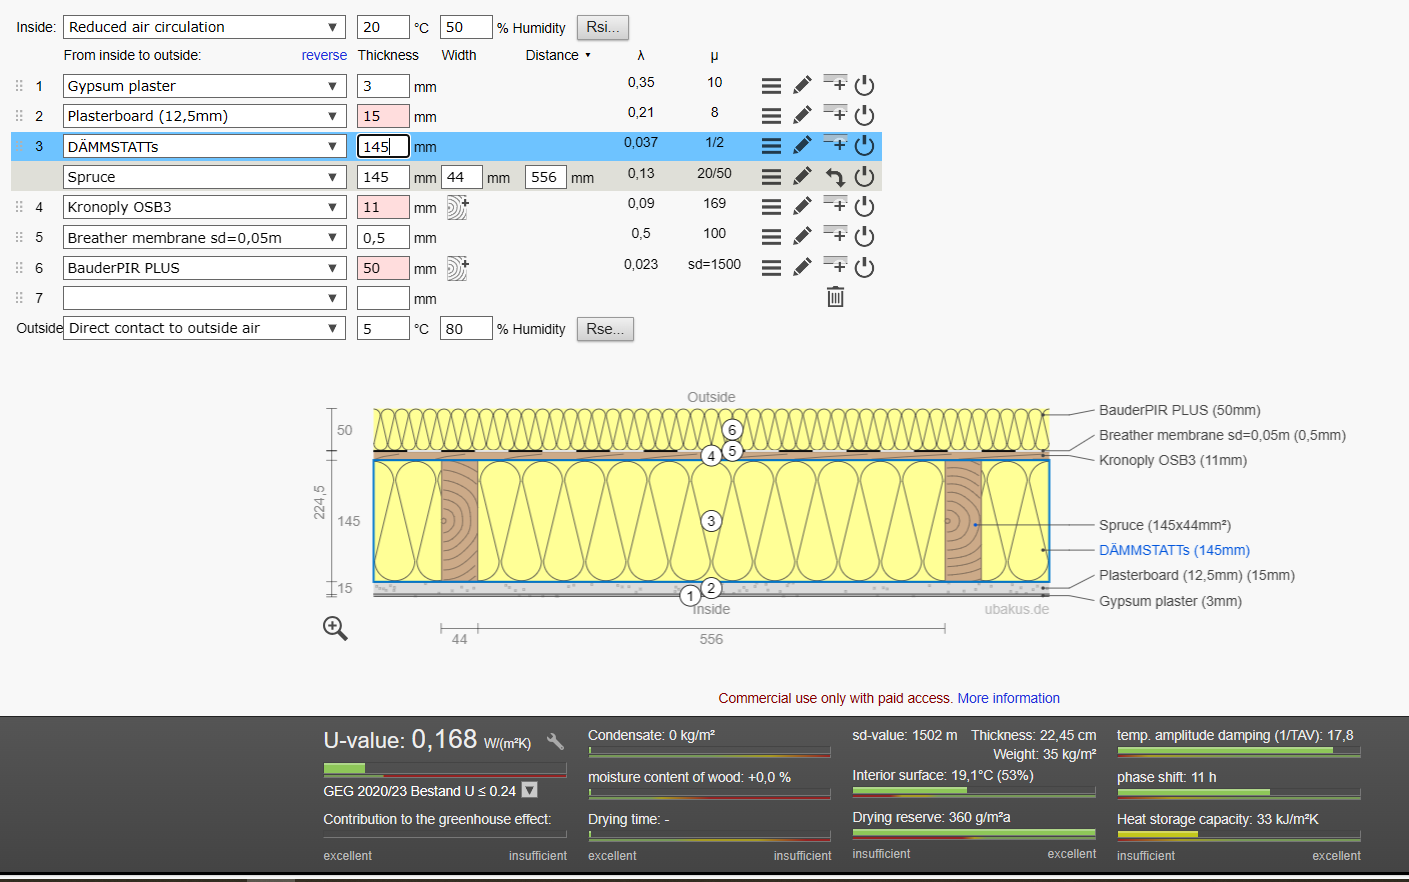This screenshot has width=1409, height=882.
Task: Open U-value settings wrench icon
Action: (x=555, y=741)
